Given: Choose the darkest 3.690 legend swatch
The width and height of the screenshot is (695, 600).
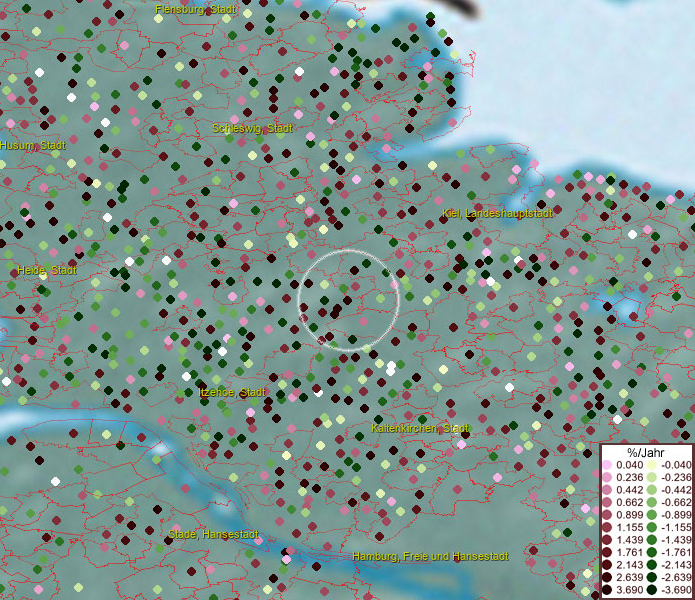Looking at the screenshot, I should [607, 590].
